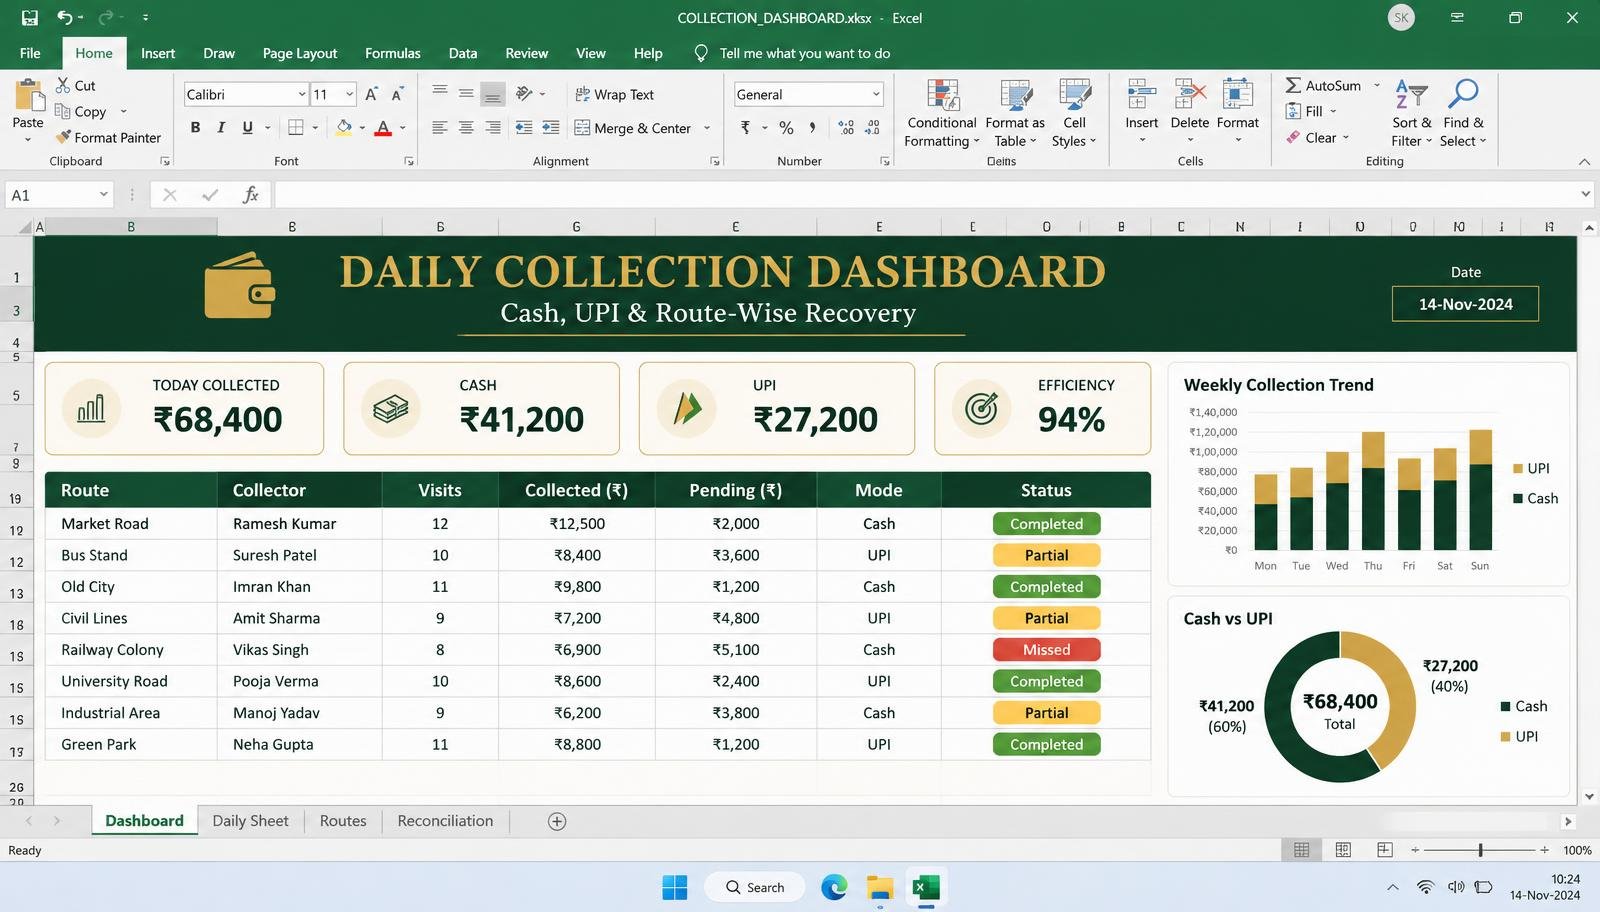Click the Undo arrow icon

coord(65,17)
